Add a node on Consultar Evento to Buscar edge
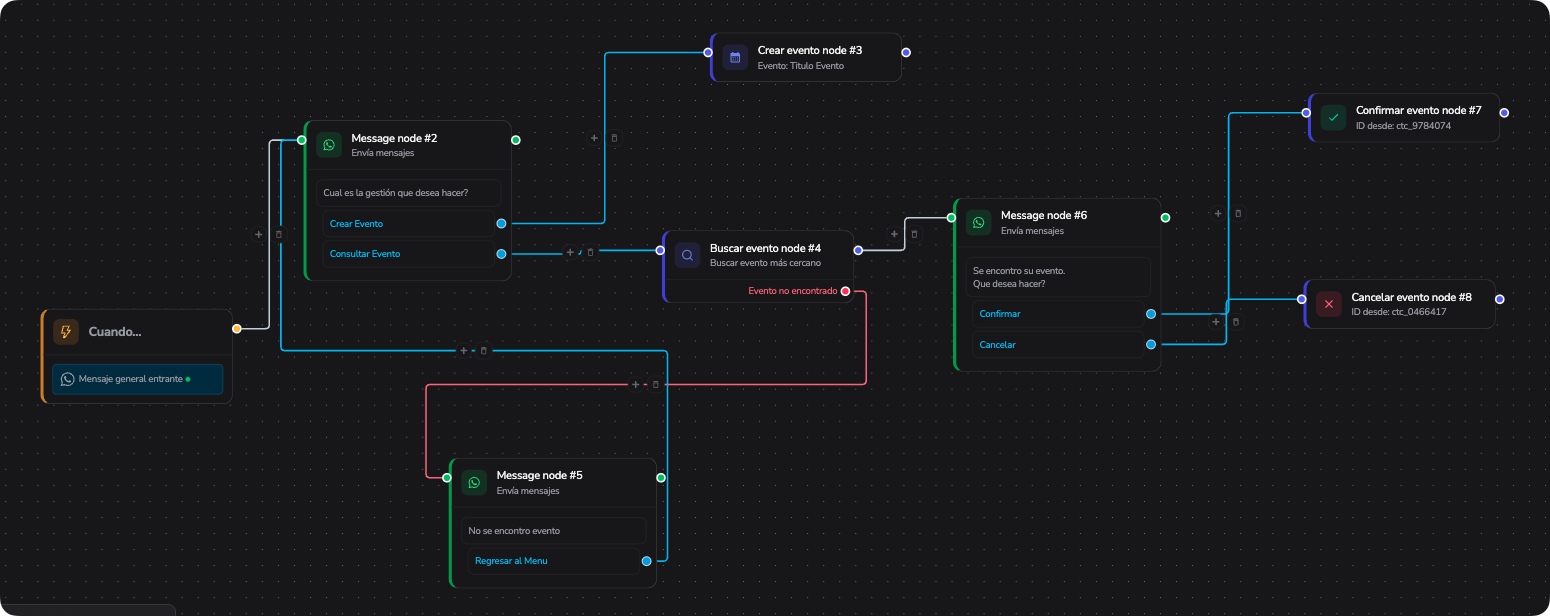The image size is (1550, 616). 570,252
